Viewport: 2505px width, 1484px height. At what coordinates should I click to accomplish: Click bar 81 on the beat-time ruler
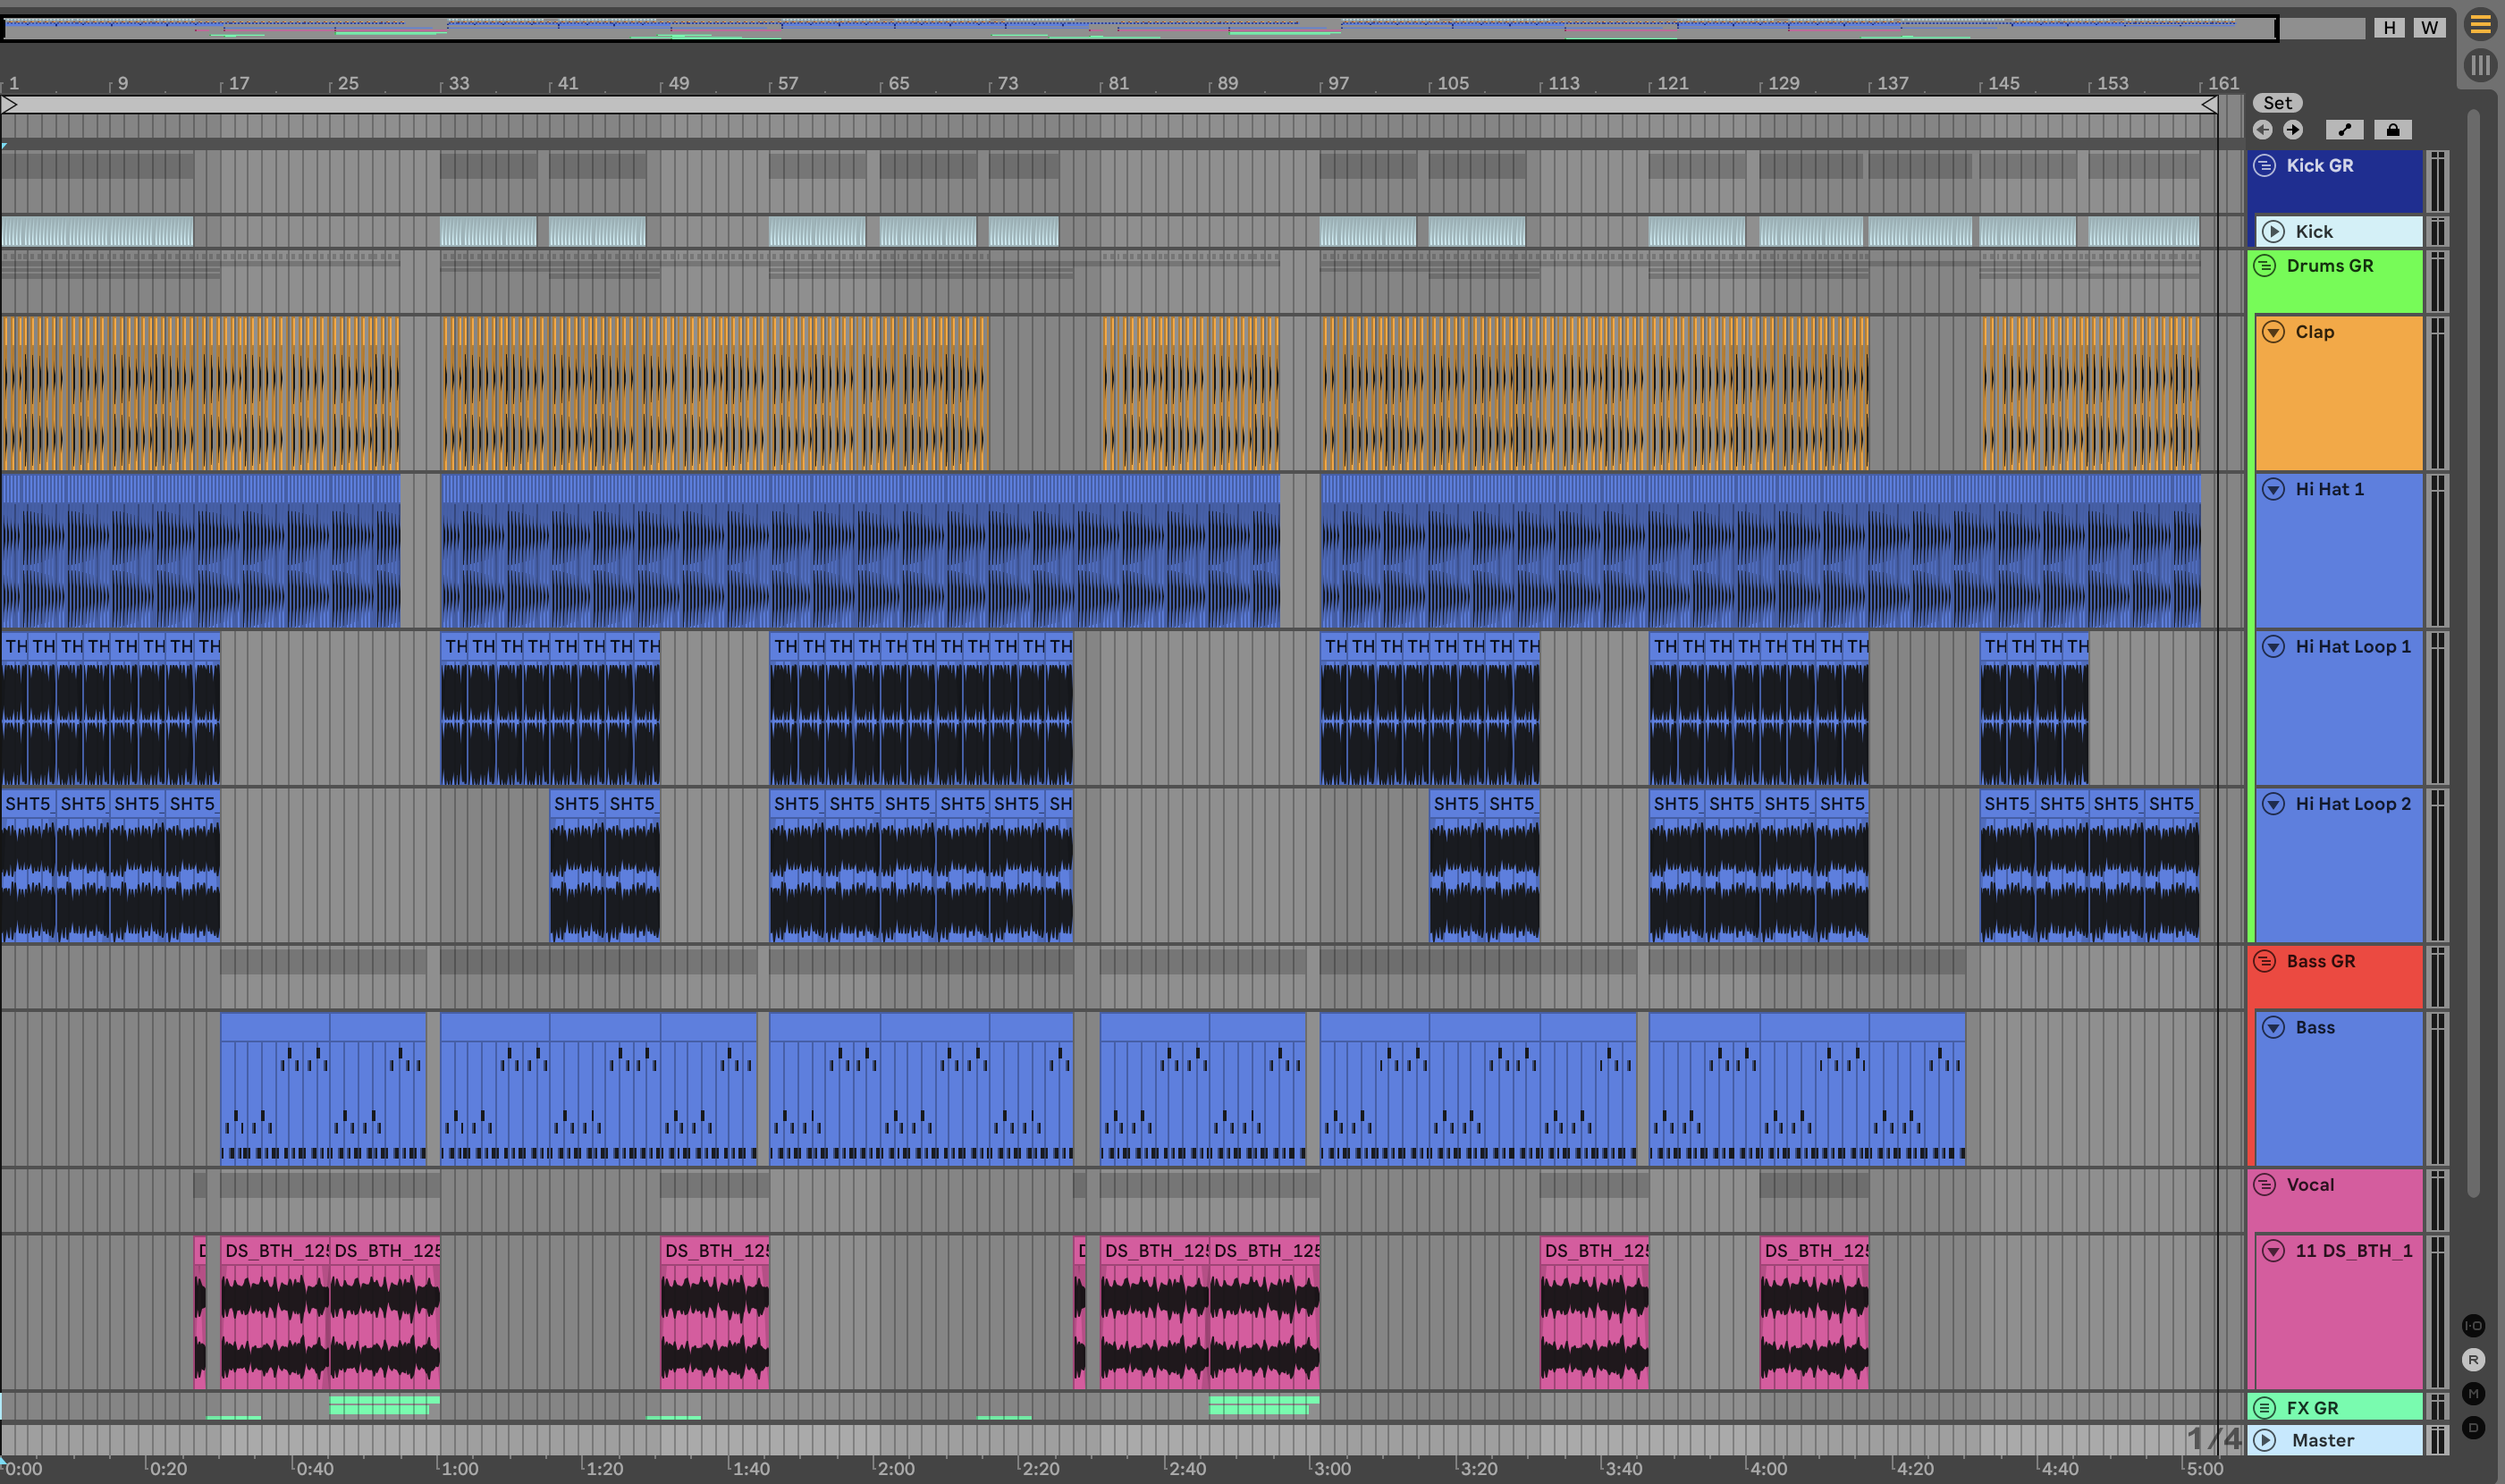click(1118, 84)
